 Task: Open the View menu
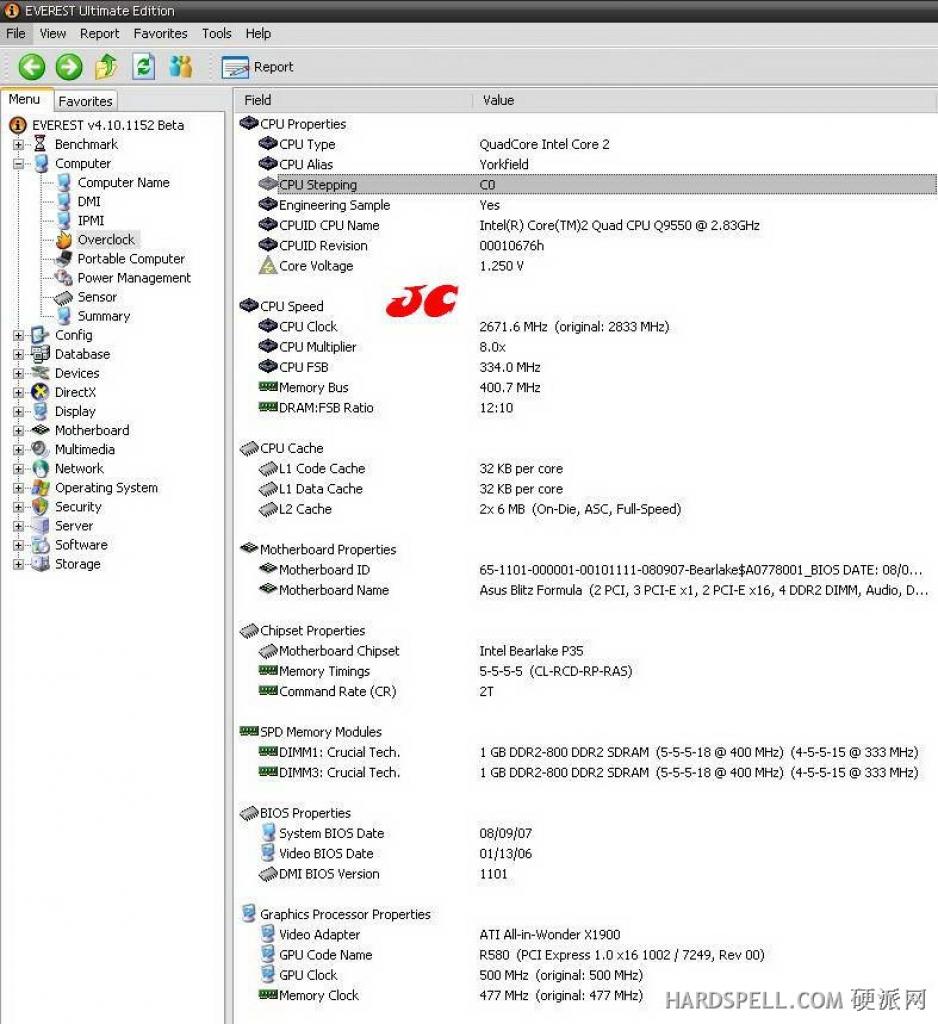tap(52, 33)
